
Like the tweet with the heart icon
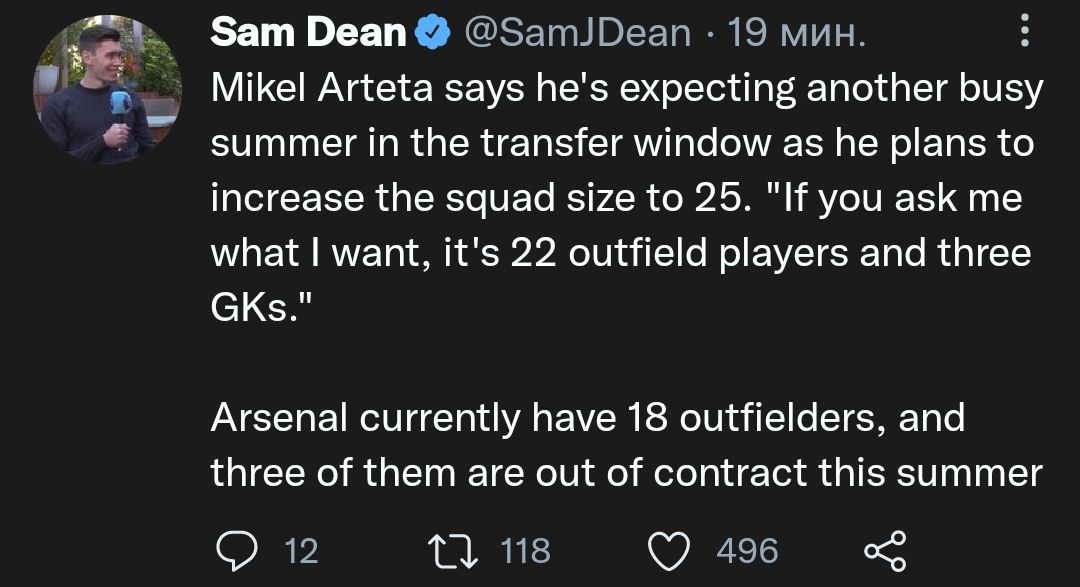tap(670, 550)
